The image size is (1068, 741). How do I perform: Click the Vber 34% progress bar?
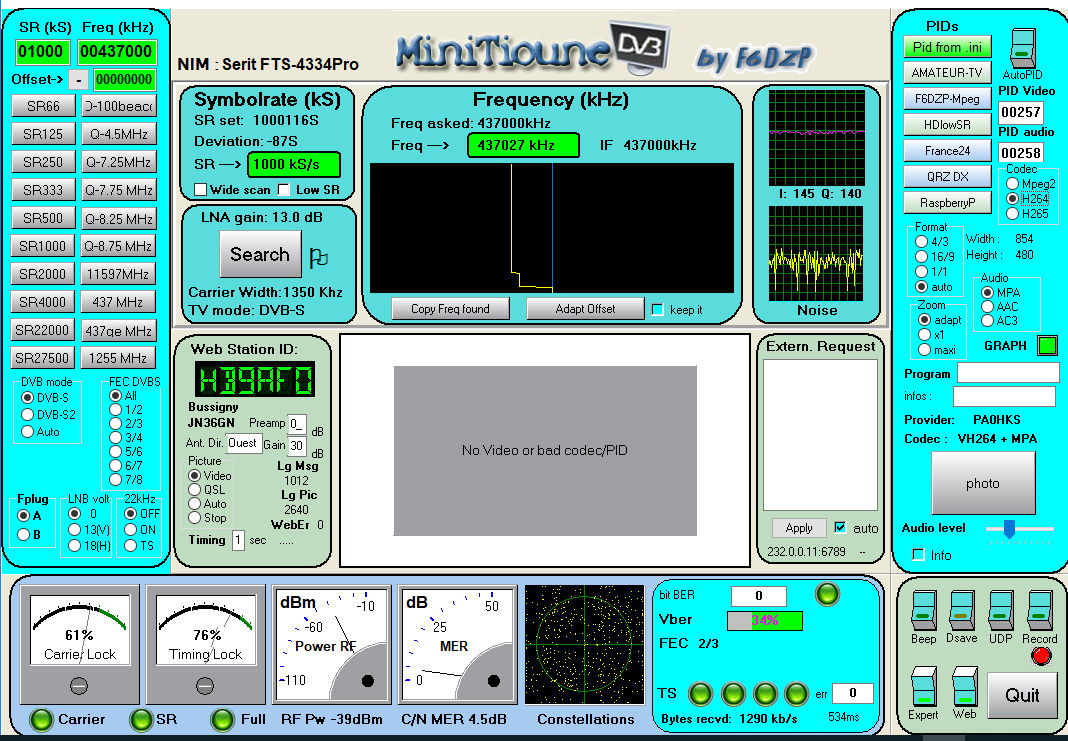pyautogui.click(x=765, y=620)
